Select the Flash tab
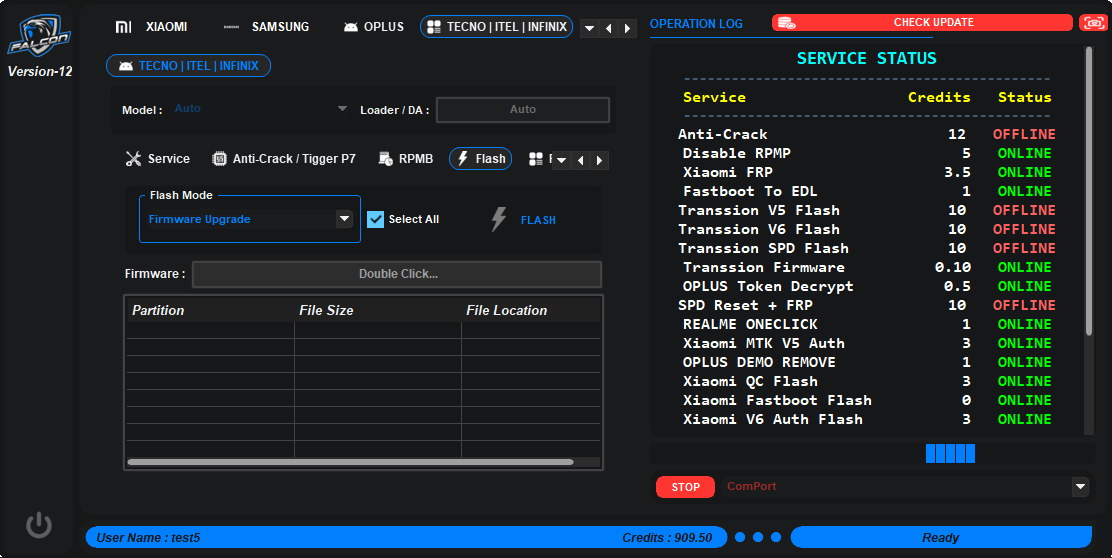The height and width of the screenshot is (558, 1112). coord(481,159)
